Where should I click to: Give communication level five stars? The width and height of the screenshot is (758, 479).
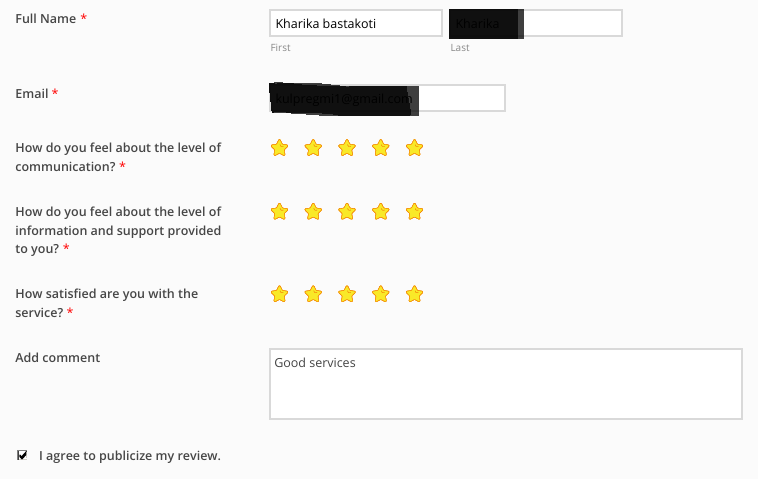[x=415, y=148]
